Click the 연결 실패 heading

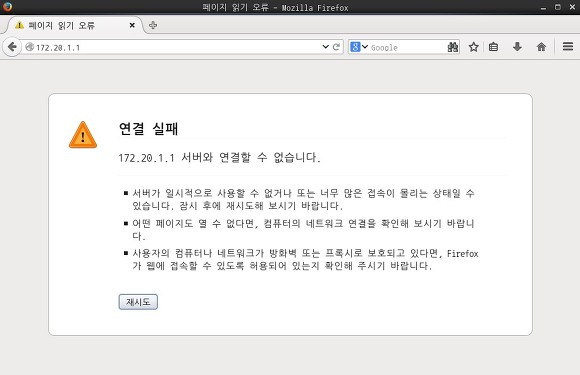coord(148,129)
